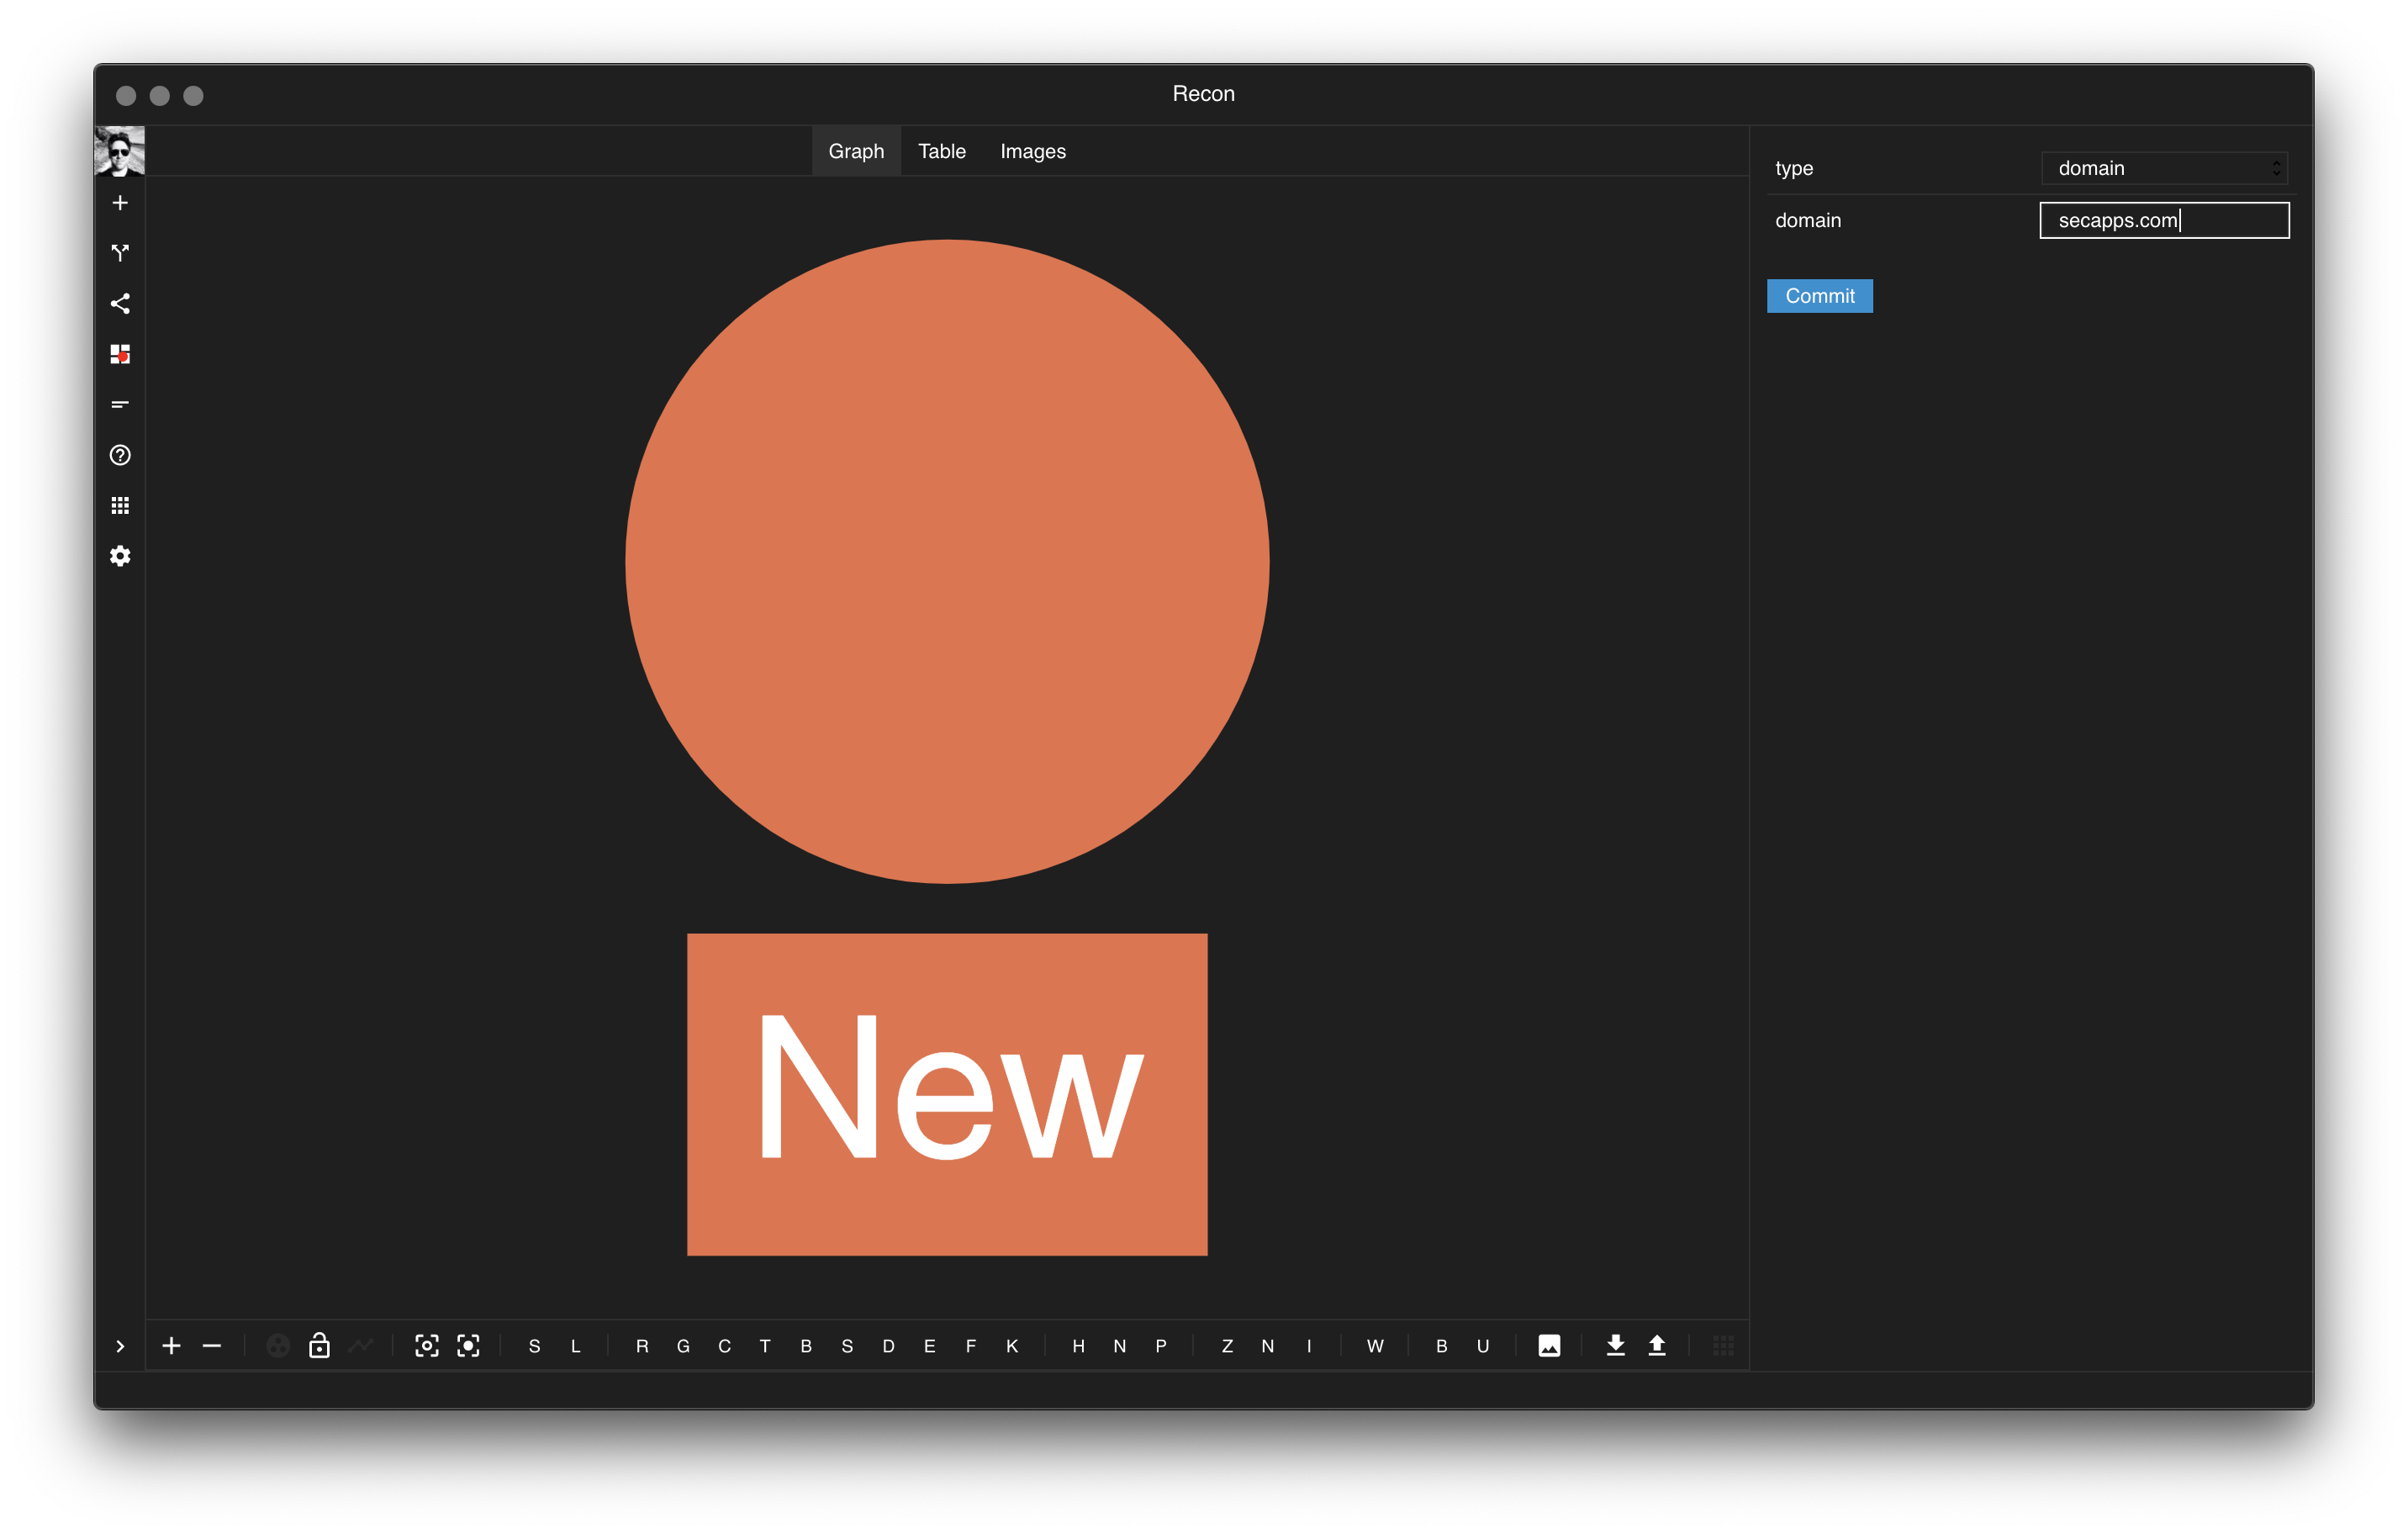Screen dimensions: 2408x1534
Task: Open the share icon in sidebar
Action: pyautogui.click(x=120, y=304)
